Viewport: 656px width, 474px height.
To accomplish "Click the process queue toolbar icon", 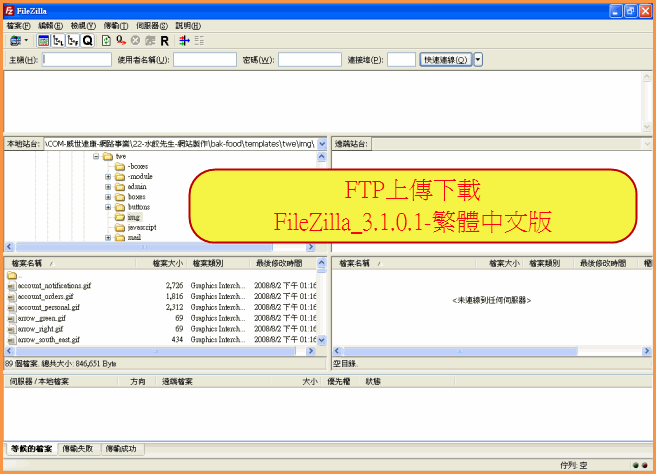I will pos(120,41).
